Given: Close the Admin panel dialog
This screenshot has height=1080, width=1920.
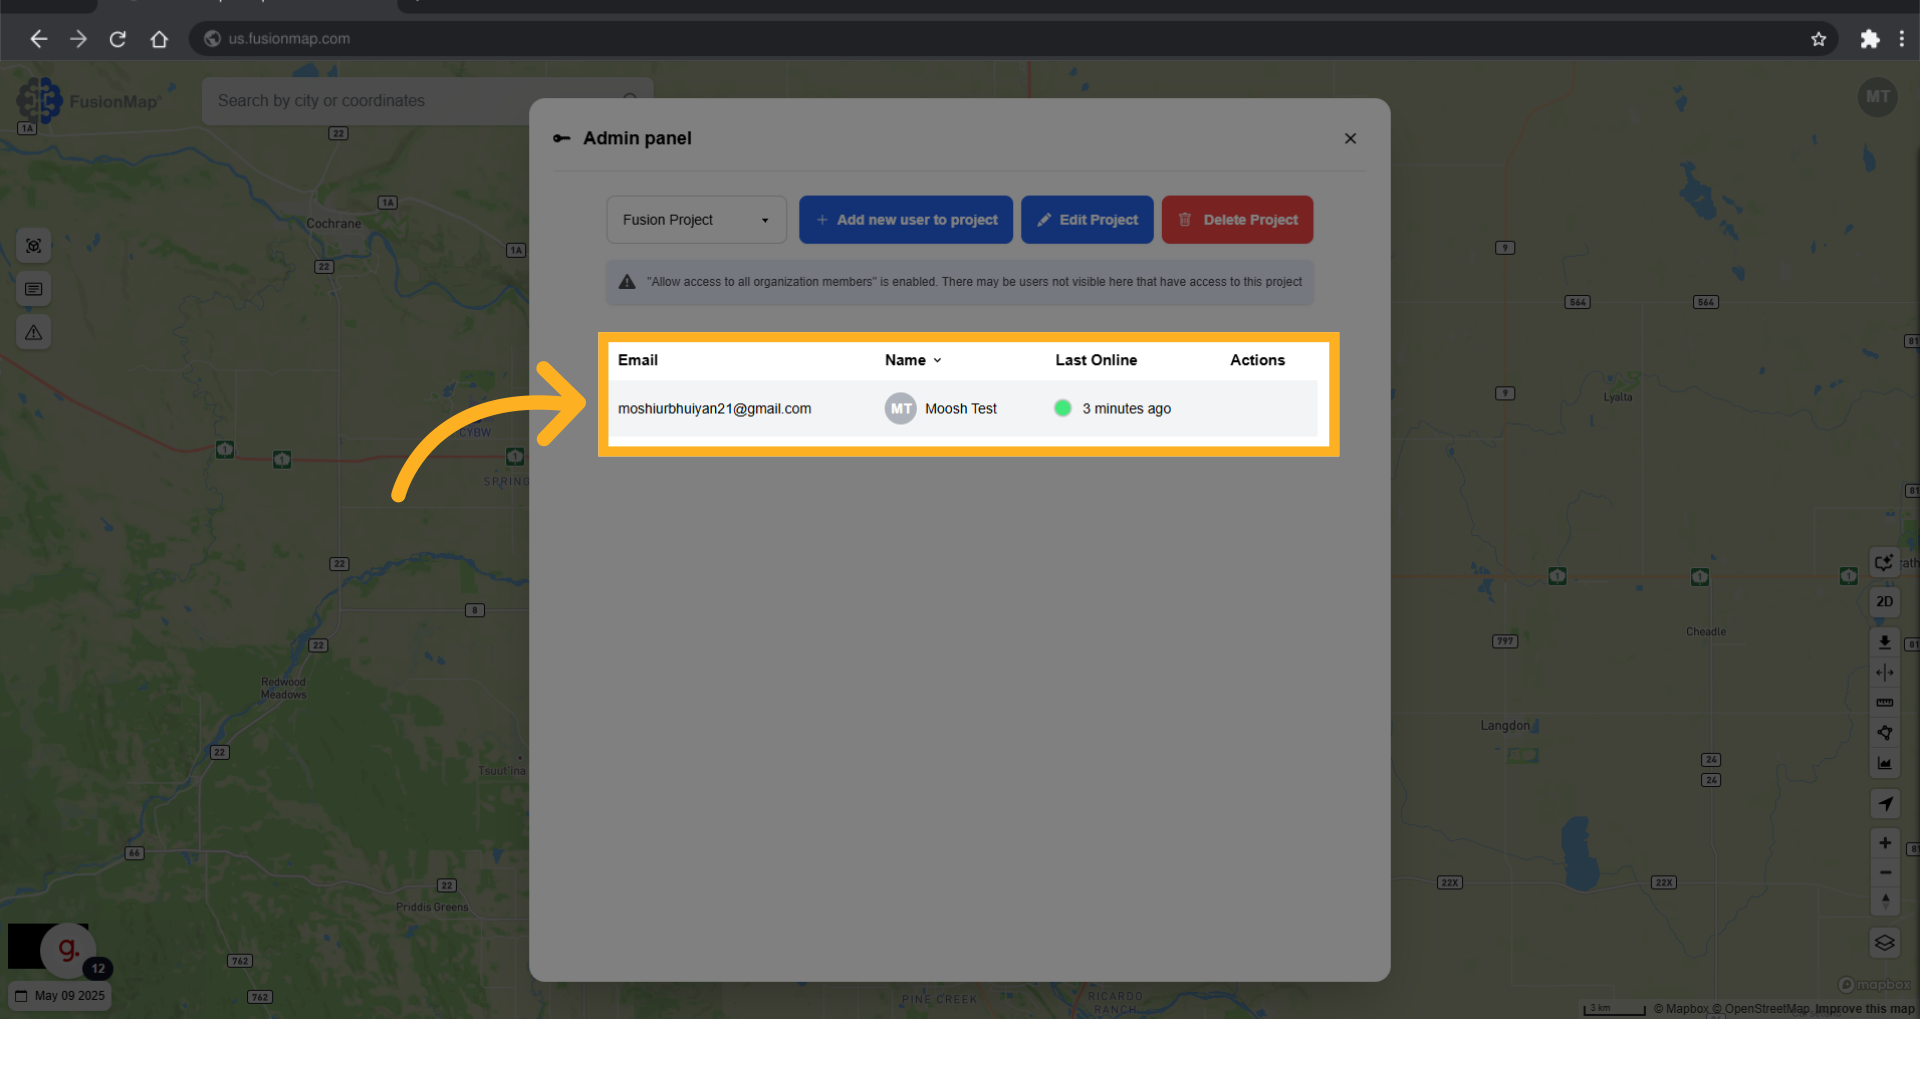Looking at the screenshot, I should pos(1350,138).
